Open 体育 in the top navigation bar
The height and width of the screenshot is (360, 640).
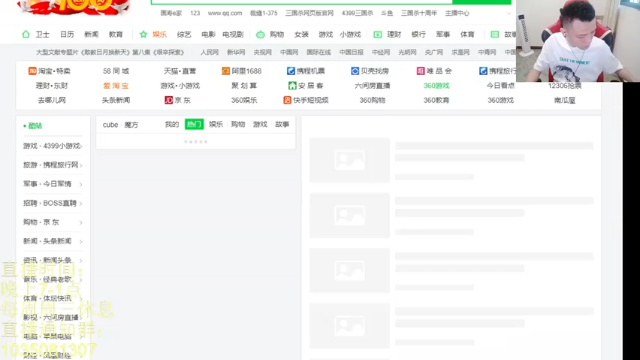click(467, 35)
